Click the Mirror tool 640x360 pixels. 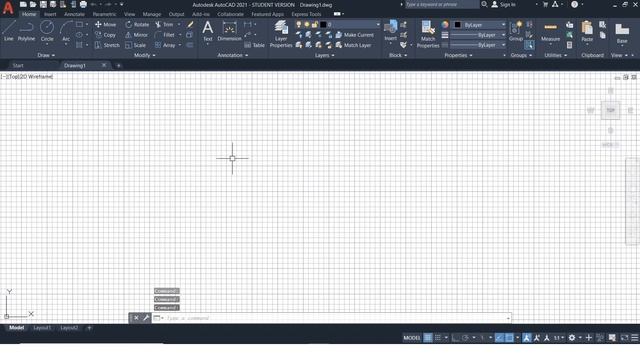pyautogui.click(x=136, y=35)
